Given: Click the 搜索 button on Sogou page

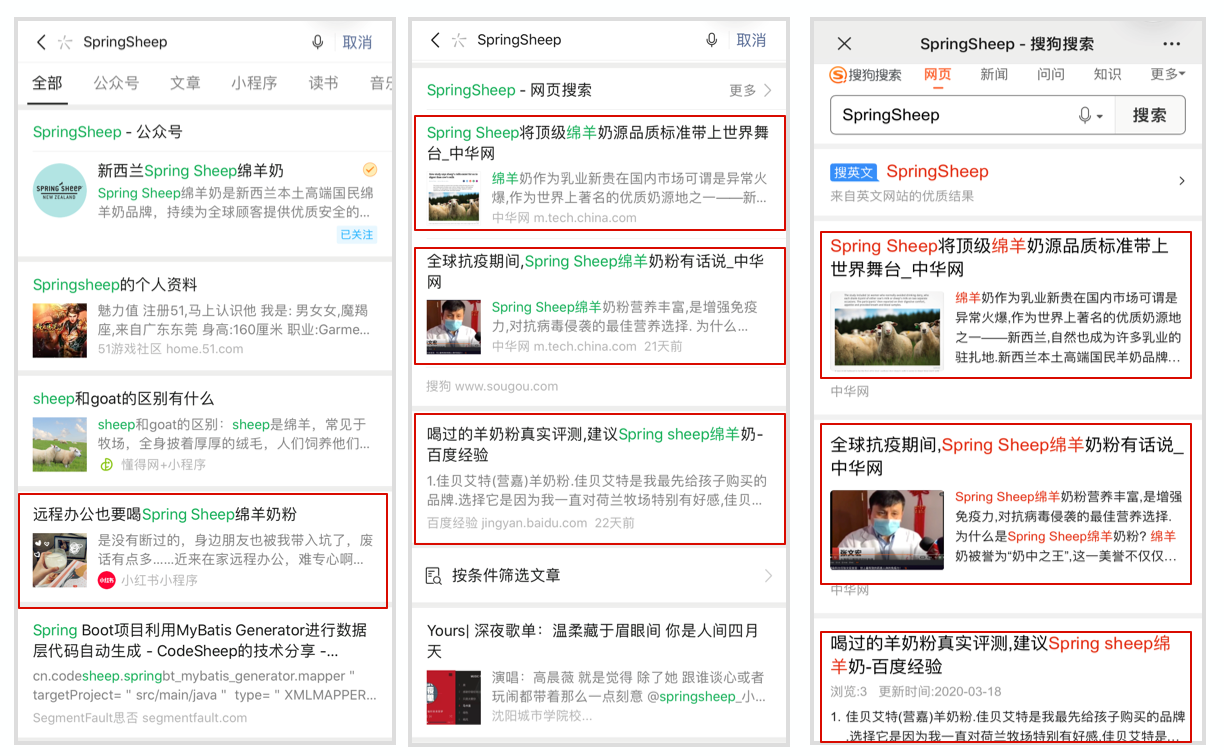Looking at the screenshot, I should pyautogui.click(x=1150, y=115).
